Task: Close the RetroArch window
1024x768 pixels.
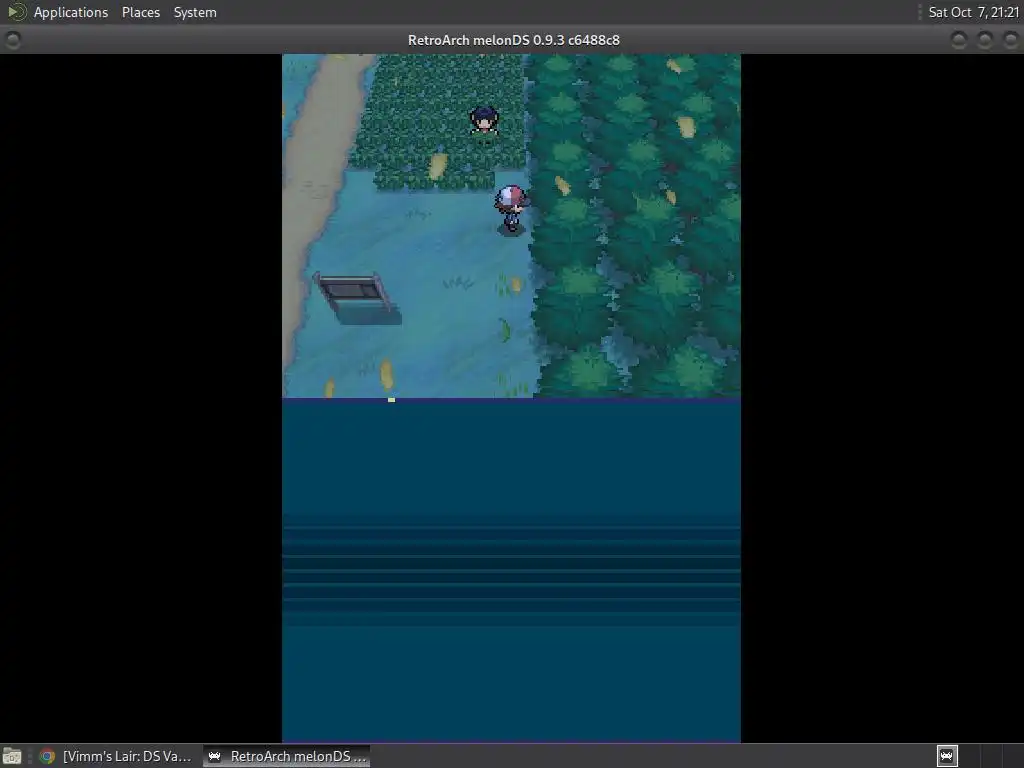Action: coord(1010,40)
